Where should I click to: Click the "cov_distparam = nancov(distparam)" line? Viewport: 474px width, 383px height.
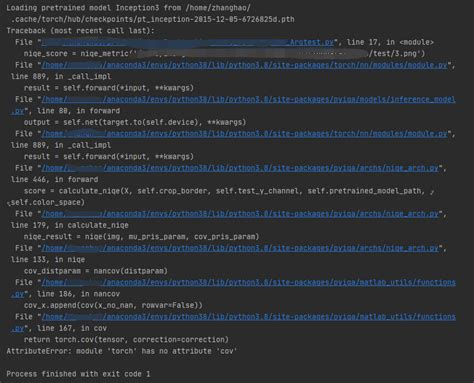pyautogui.click(x=96, y=271)
